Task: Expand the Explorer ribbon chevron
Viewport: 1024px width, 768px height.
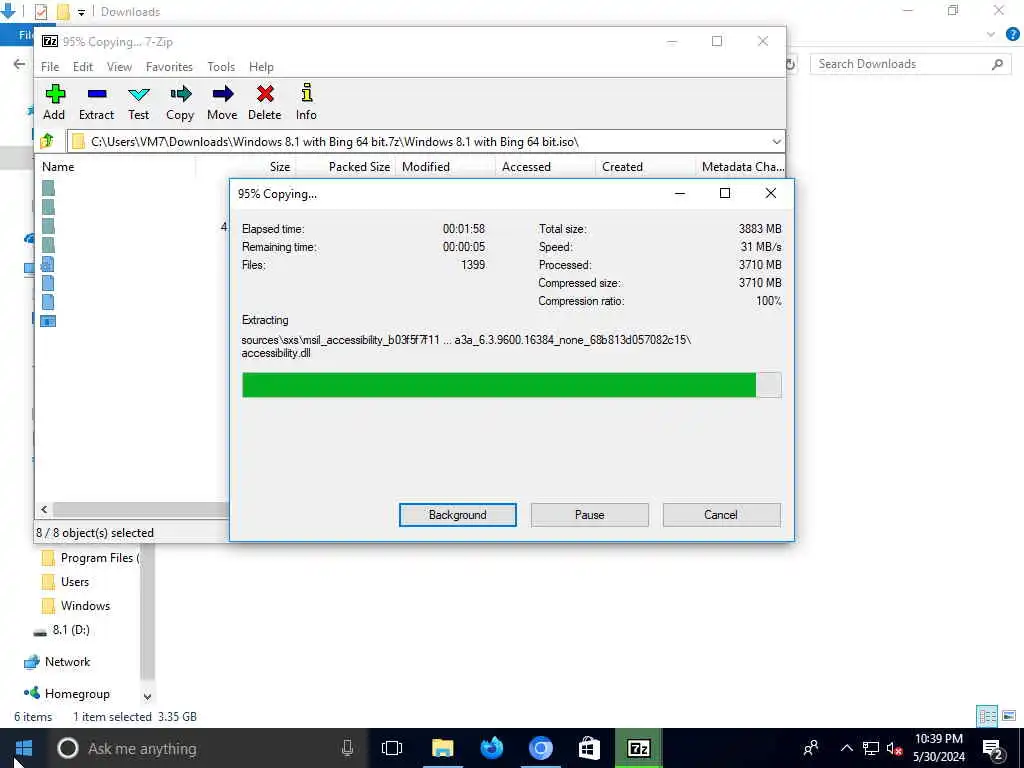Action: 991,35
